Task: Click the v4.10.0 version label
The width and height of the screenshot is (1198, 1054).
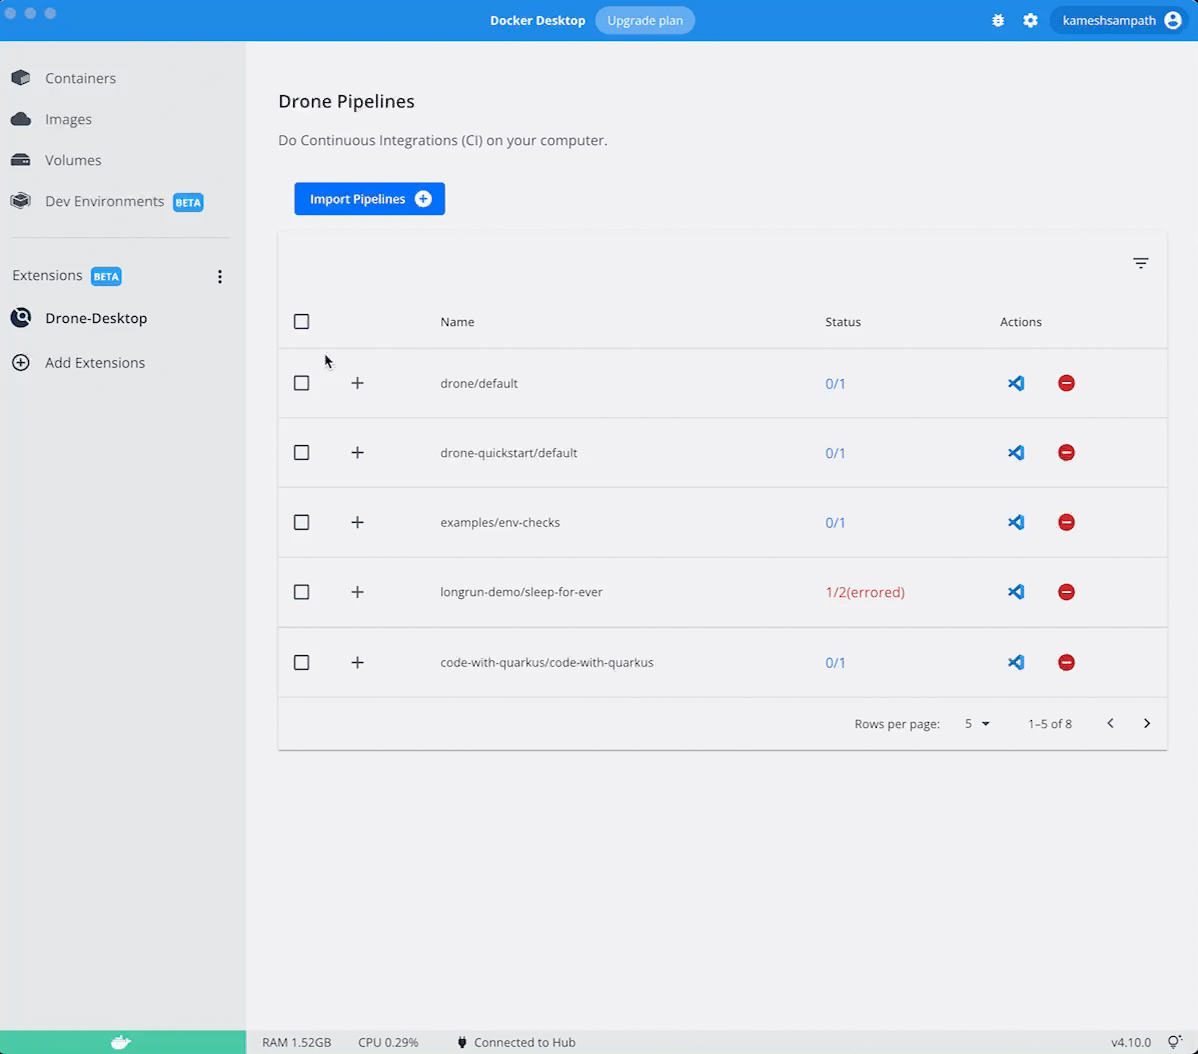Action: (x=1131, y=1043)
